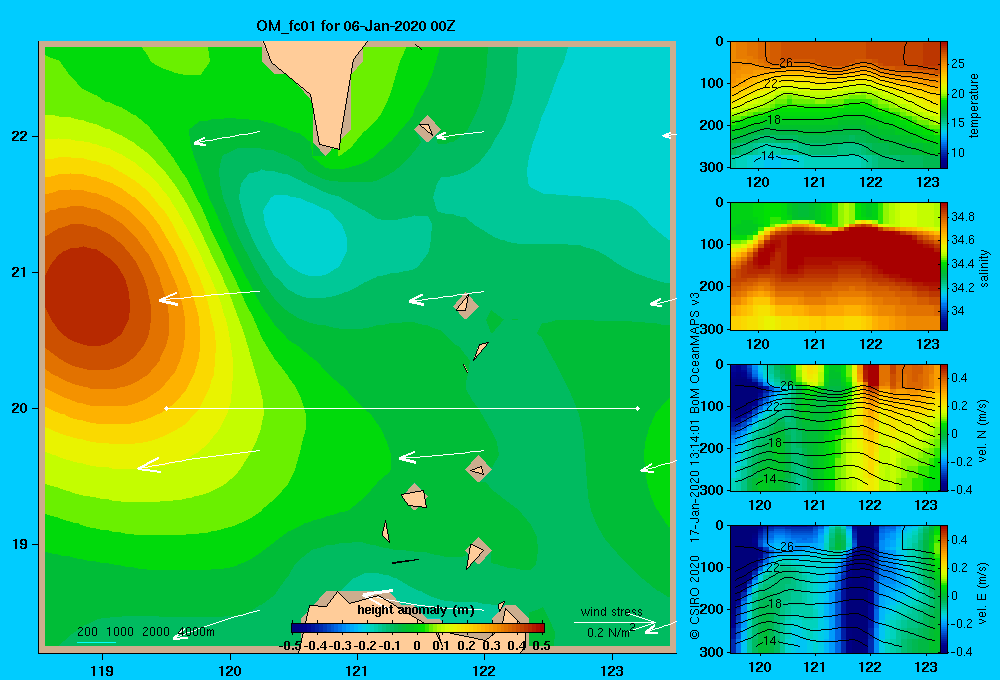Click latitude label 19 on the main map

(19, 544)
